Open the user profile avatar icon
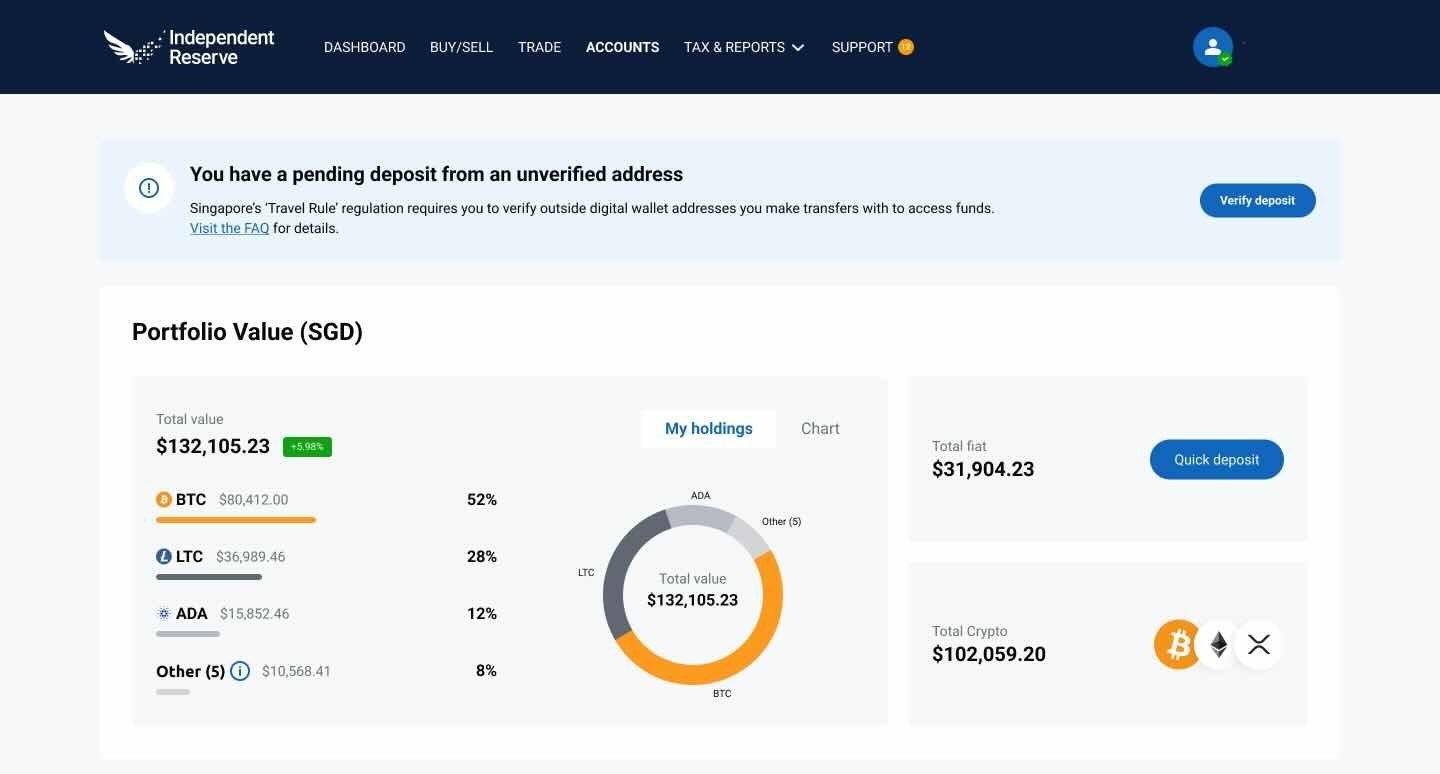Viewport: 1440px width, 774px height. tap(1212, 47)
